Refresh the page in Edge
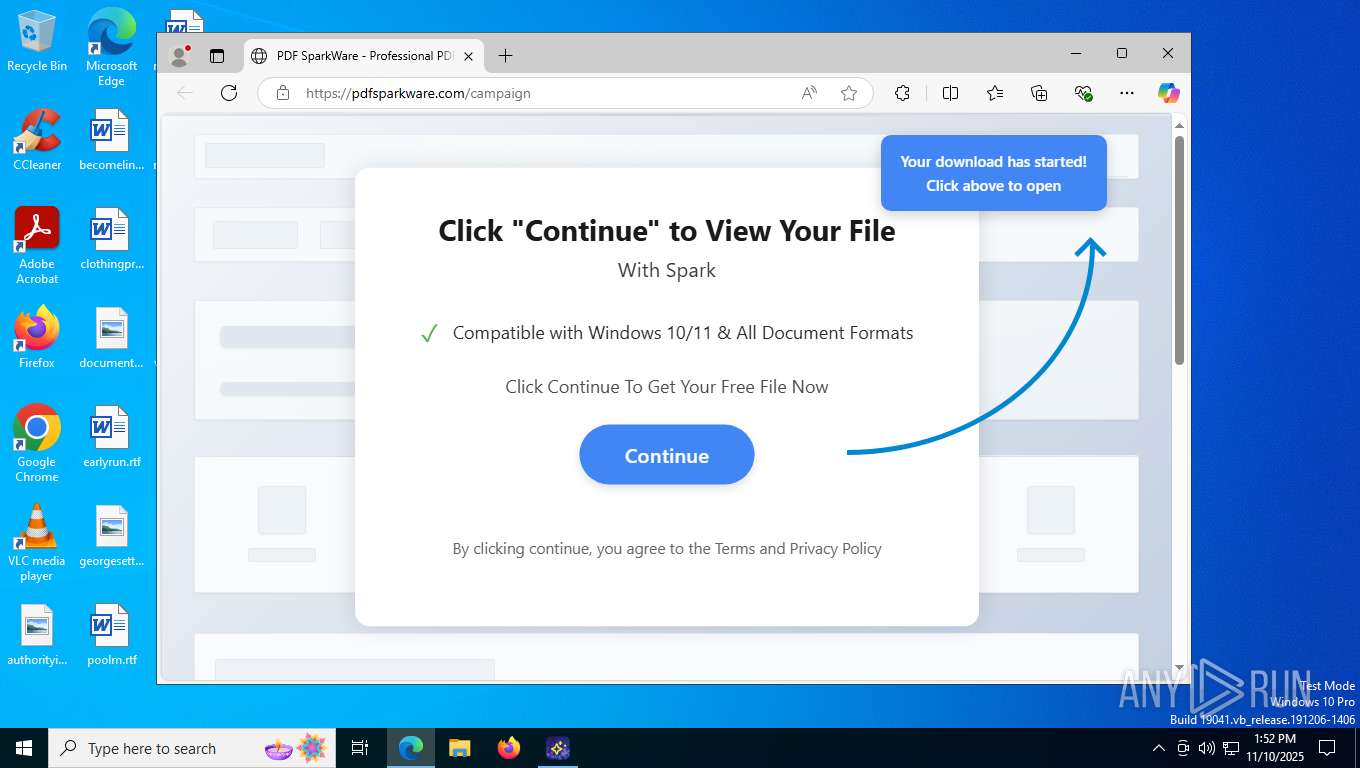Screen dimensions: 1360x768 coord(229,93)
